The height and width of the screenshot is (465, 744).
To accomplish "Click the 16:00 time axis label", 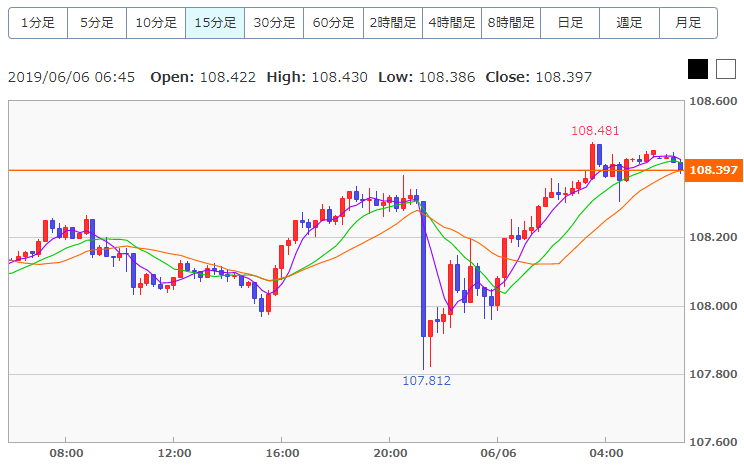I will [x=282, y=453].
